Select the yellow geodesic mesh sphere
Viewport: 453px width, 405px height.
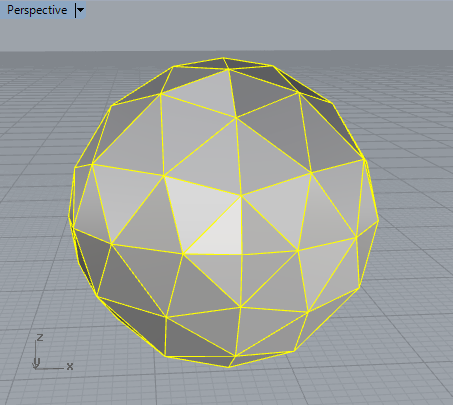pyautogui.click(x=223, y=212)
